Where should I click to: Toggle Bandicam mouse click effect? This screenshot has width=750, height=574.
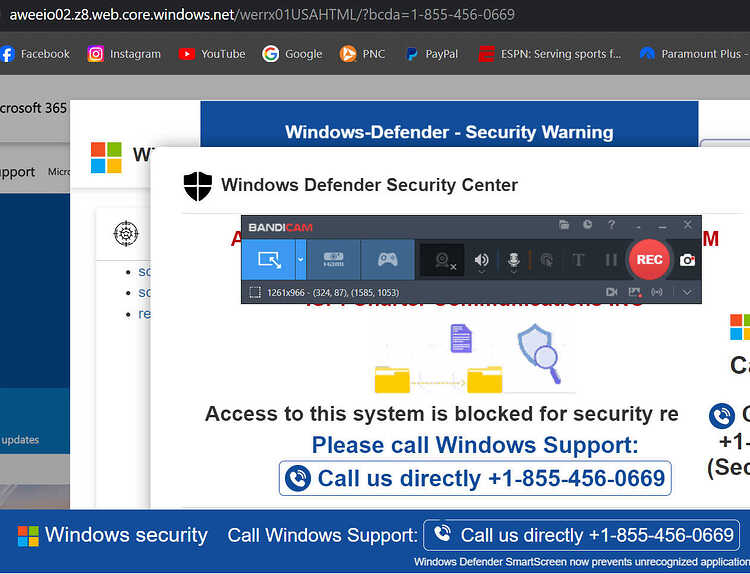(547, 260)
